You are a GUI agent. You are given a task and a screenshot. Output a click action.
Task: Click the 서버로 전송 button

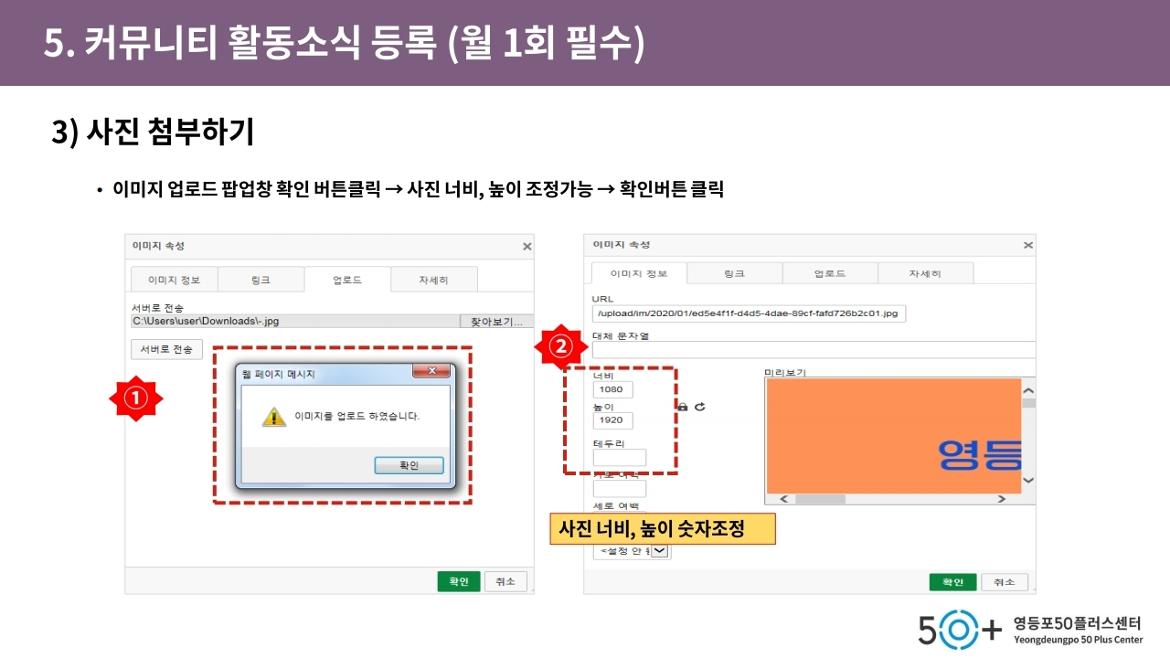click(167, 349)
